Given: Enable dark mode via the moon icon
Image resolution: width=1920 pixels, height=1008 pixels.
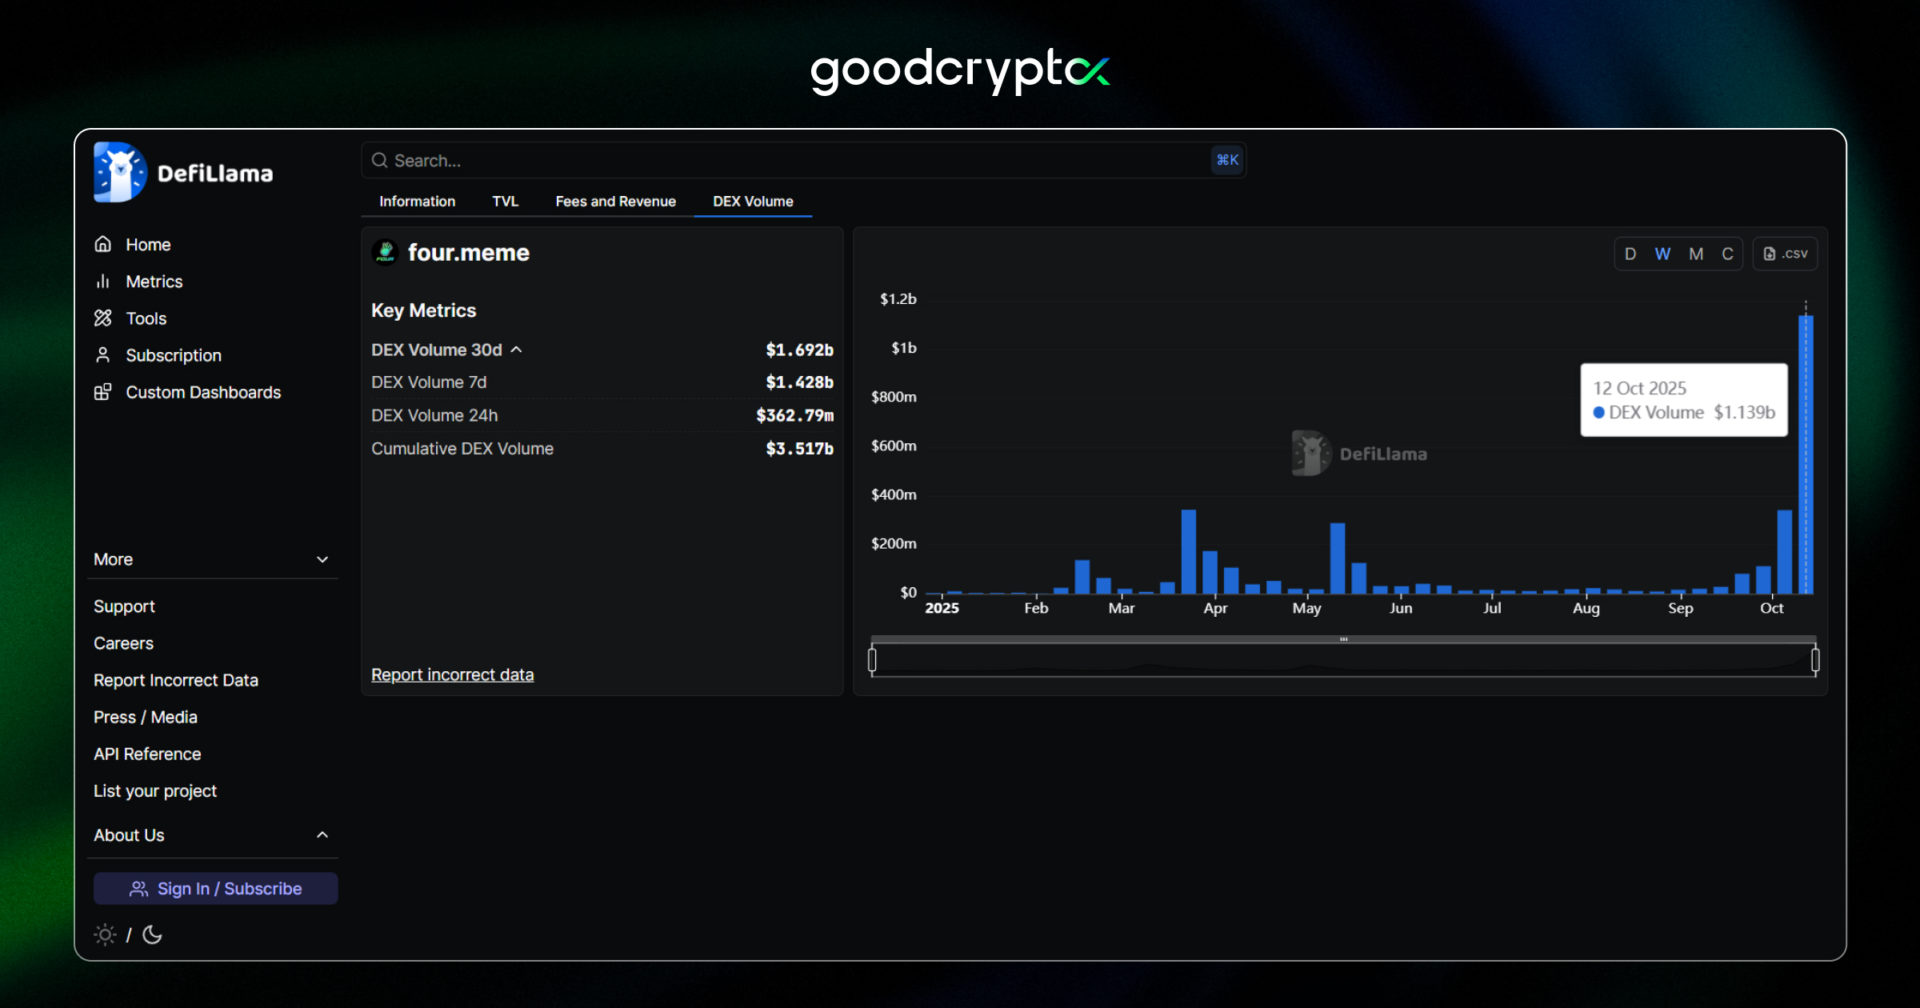Looking at the screenshot, I should pyautogui.click(x=152, y=935).
